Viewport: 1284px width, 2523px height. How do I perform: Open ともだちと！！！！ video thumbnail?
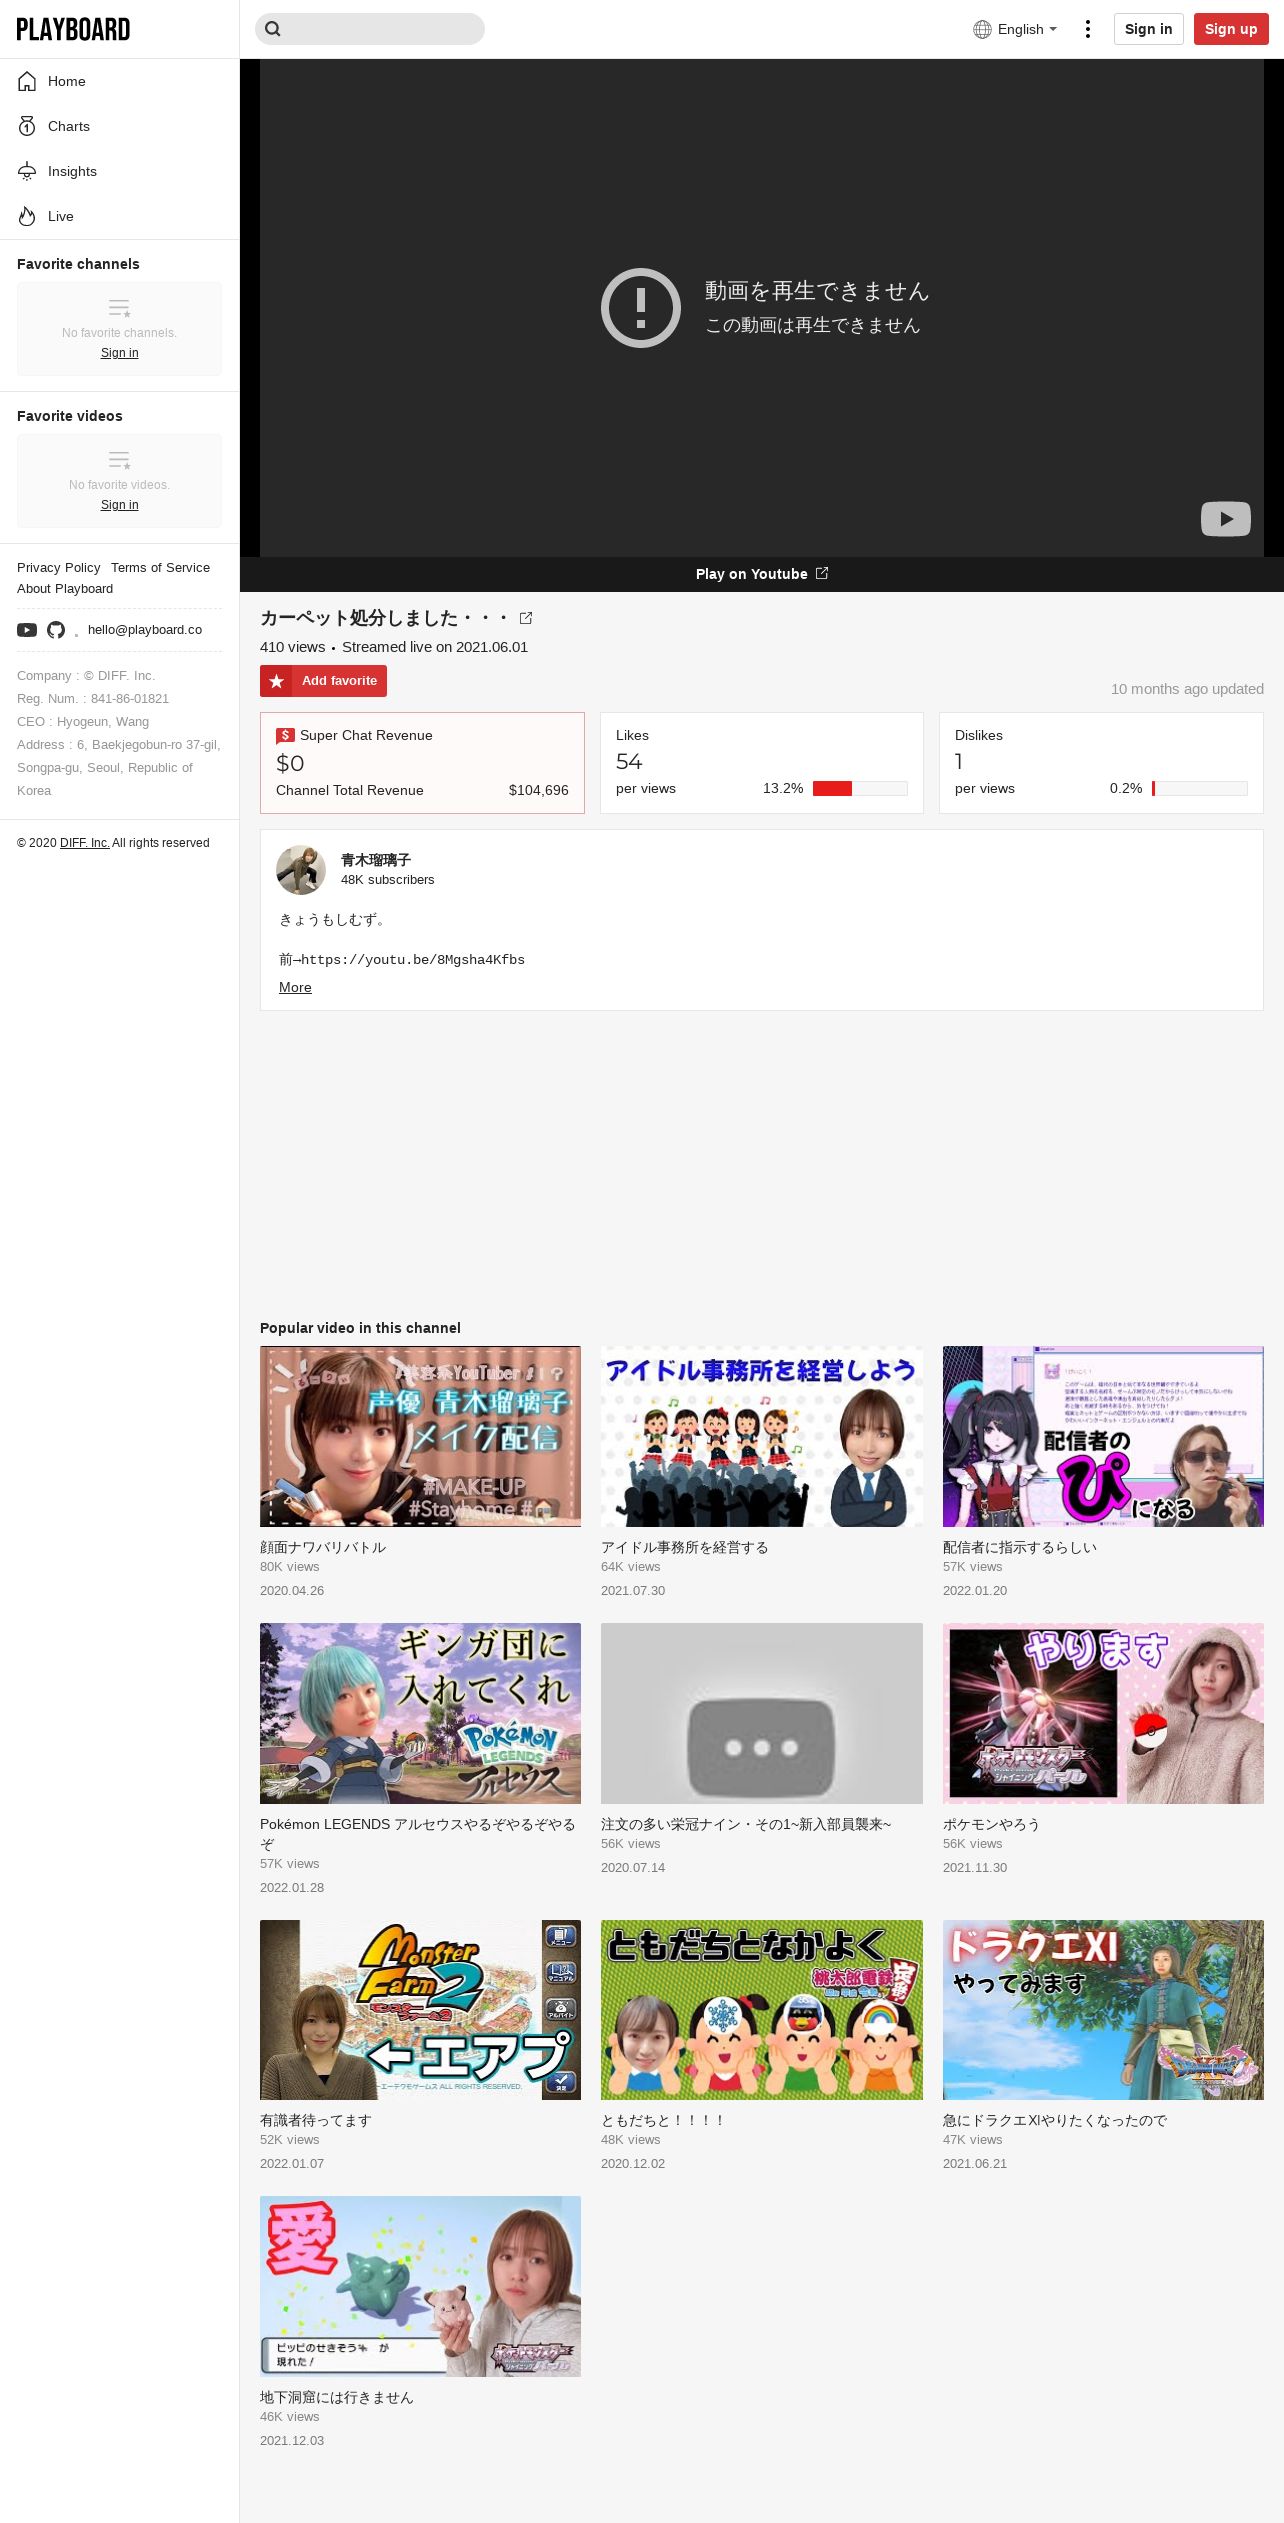(762, 2010)
